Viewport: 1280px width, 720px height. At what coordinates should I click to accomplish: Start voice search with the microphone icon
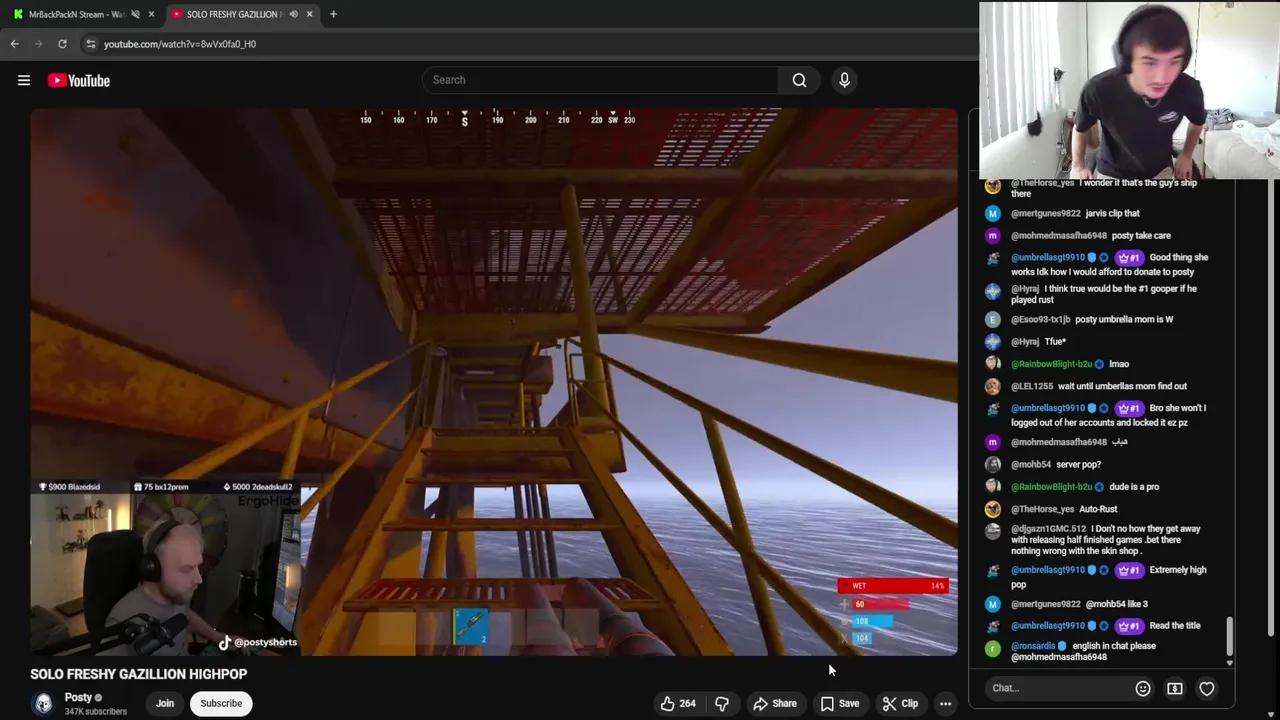pyautogui.click(x=844, y=80)
